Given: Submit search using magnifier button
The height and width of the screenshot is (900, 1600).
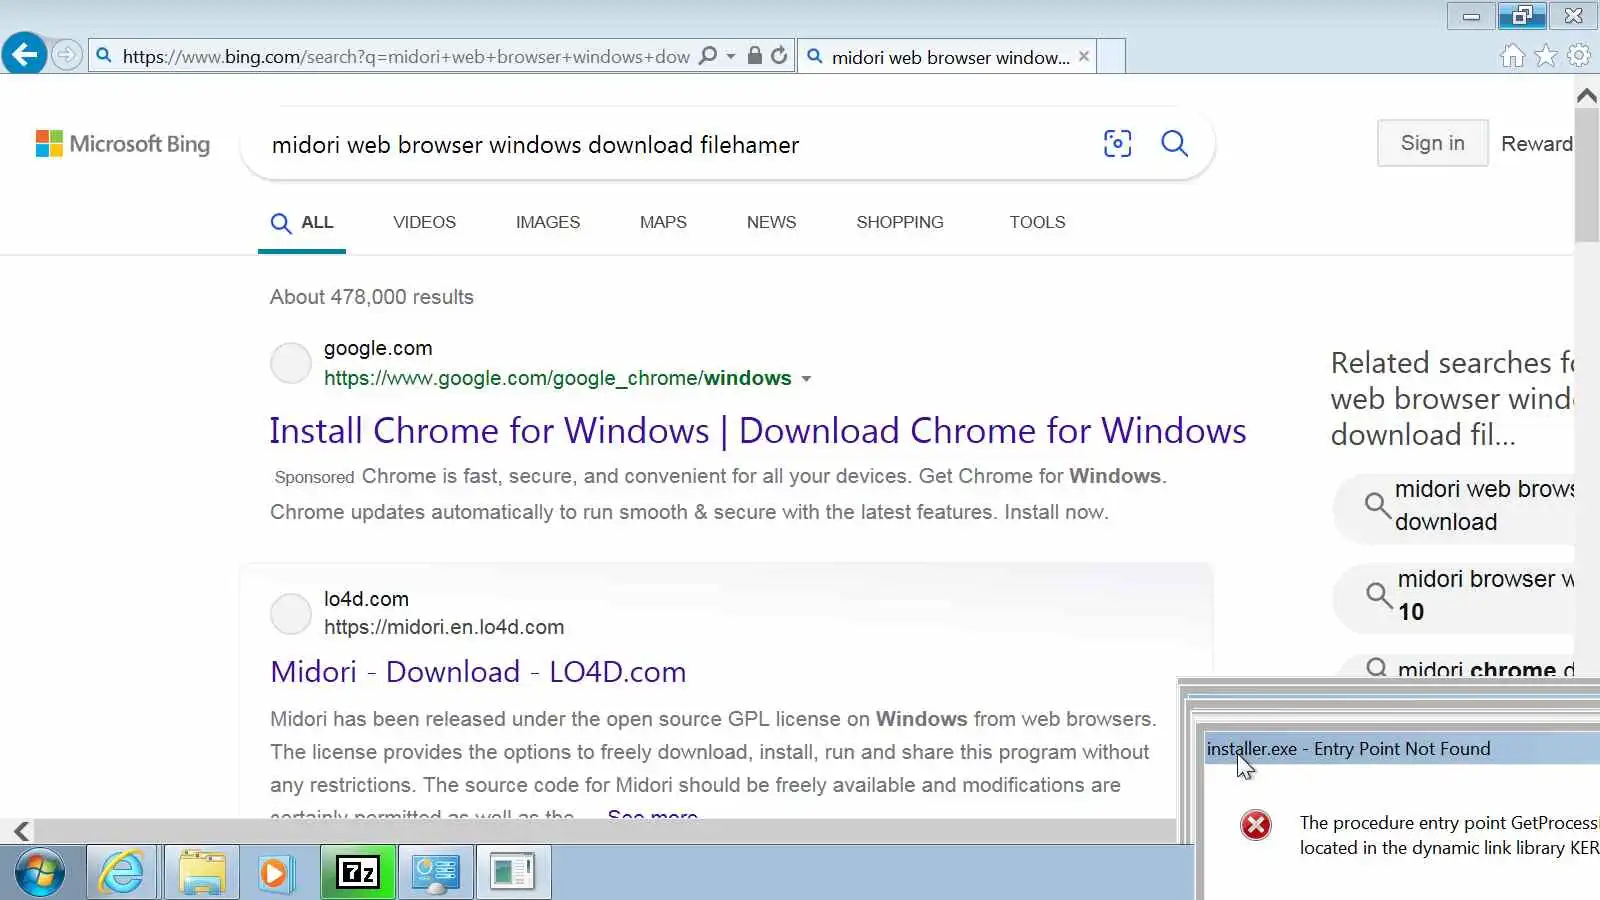Looking at the screenshot, I should tap(1174, 144).
